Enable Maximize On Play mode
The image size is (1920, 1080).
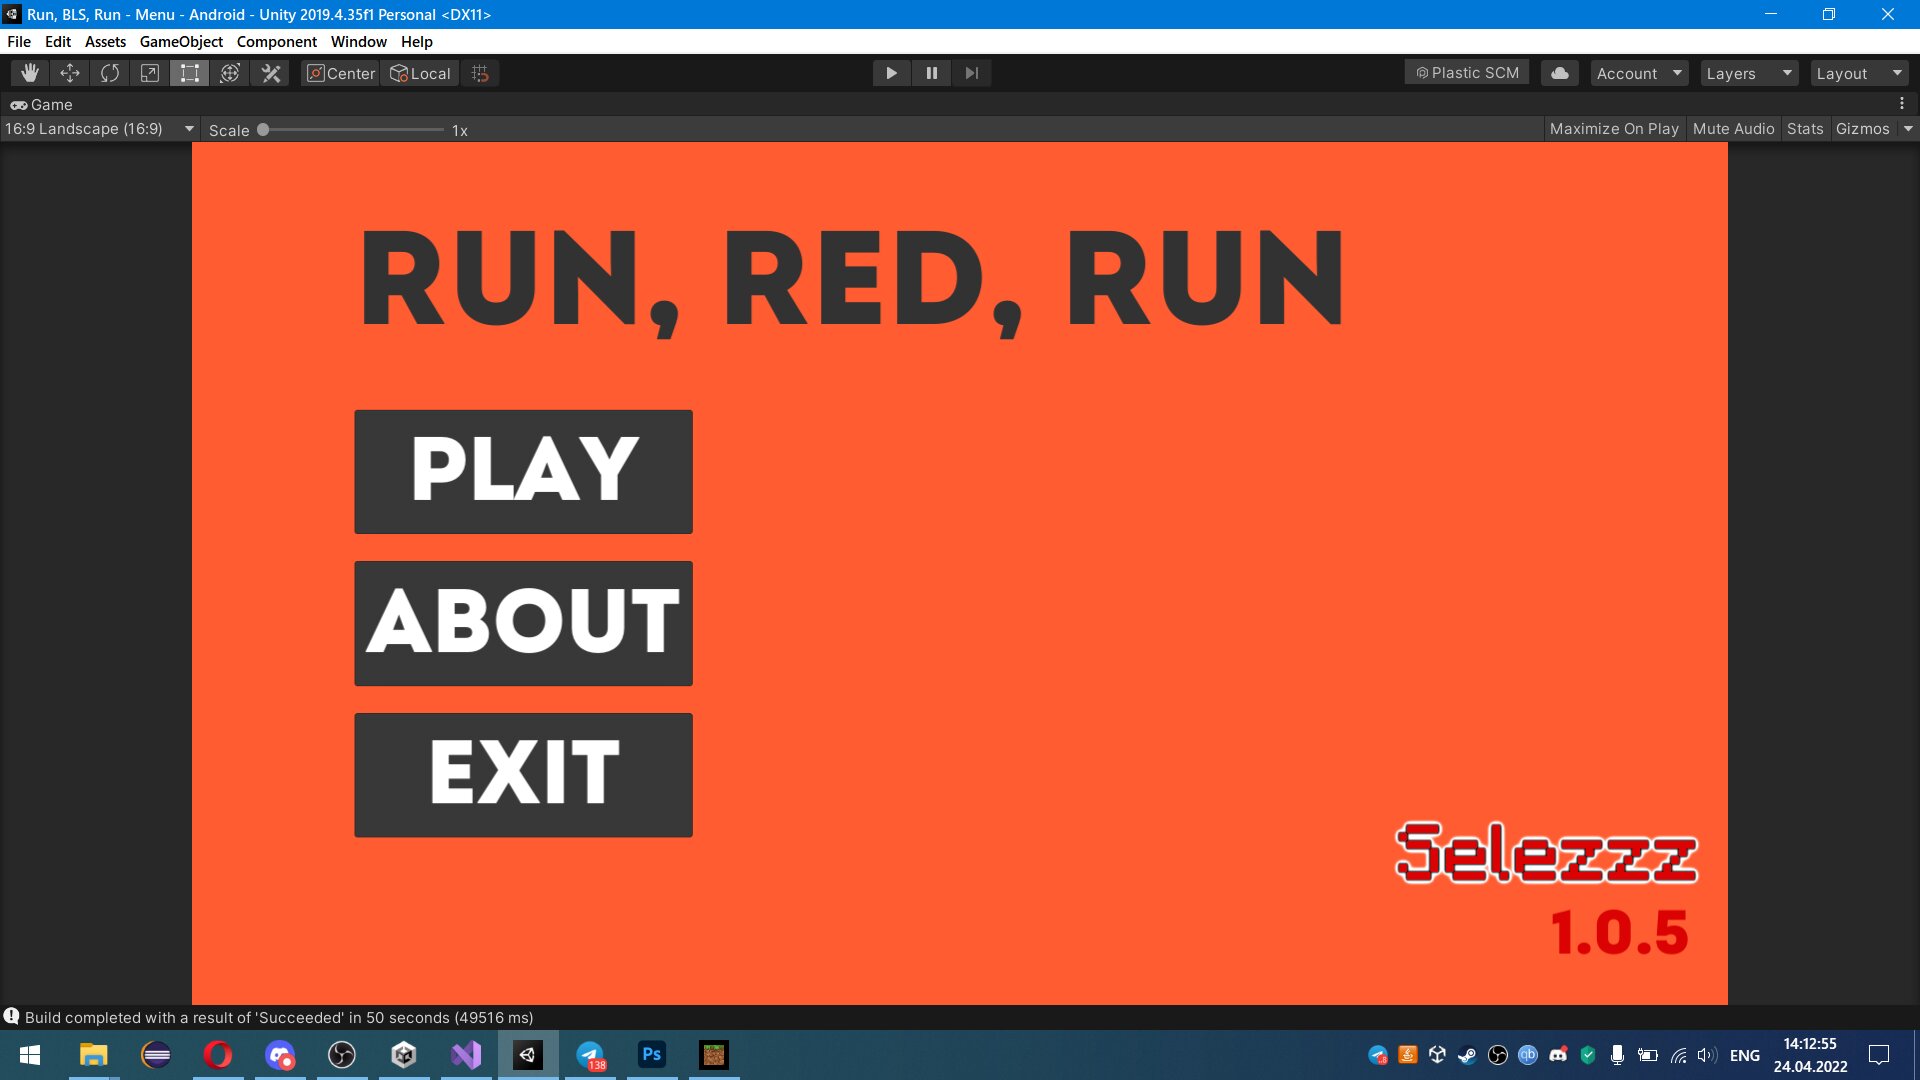(1614, 128)
